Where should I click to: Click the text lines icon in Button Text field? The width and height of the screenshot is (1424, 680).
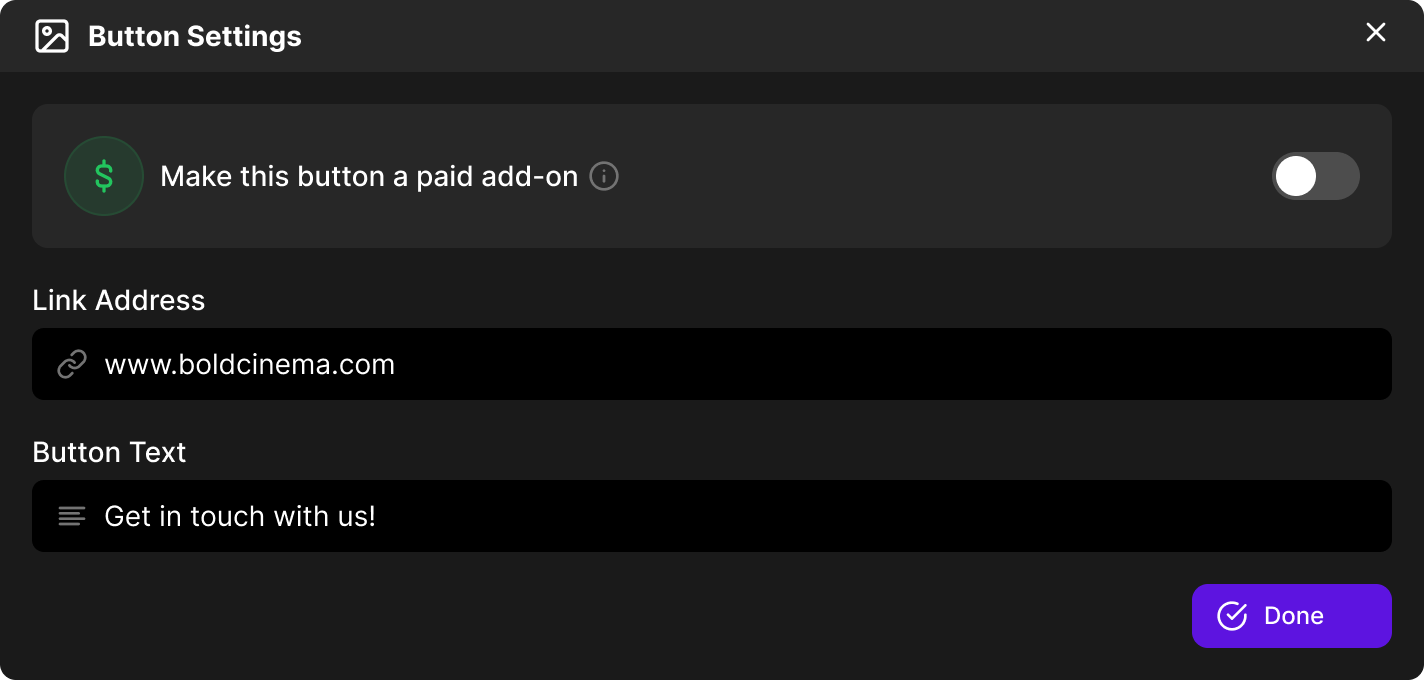(71, 516)
